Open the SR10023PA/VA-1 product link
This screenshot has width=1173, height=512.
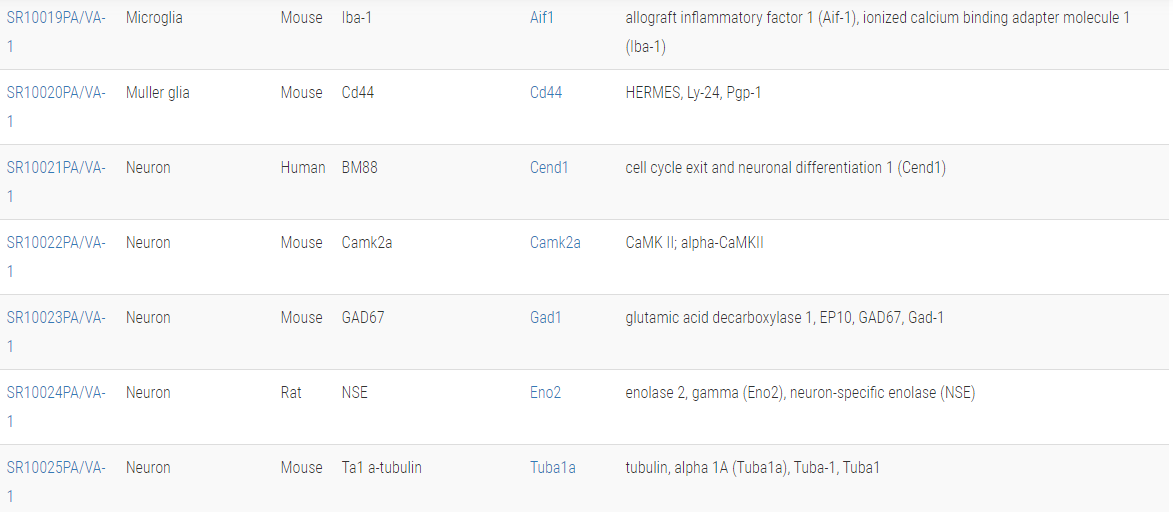(x=56, y=318)
